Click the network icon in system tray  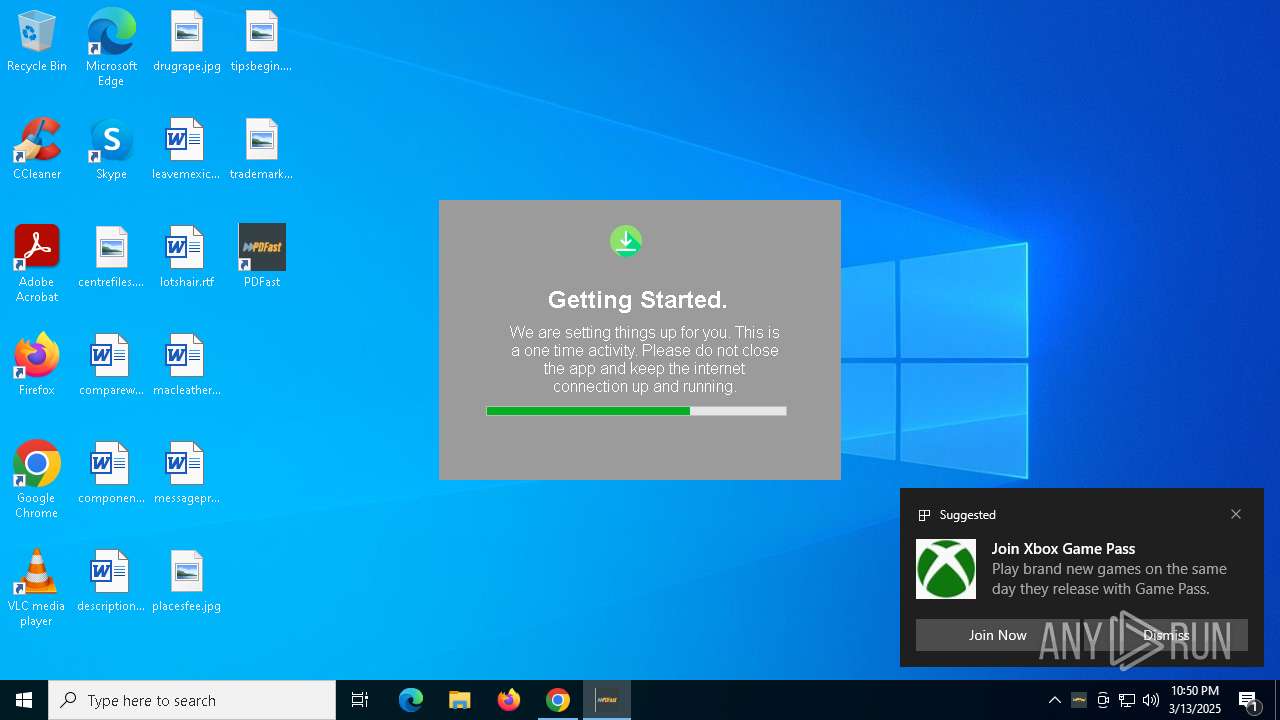click(1127, 700)
